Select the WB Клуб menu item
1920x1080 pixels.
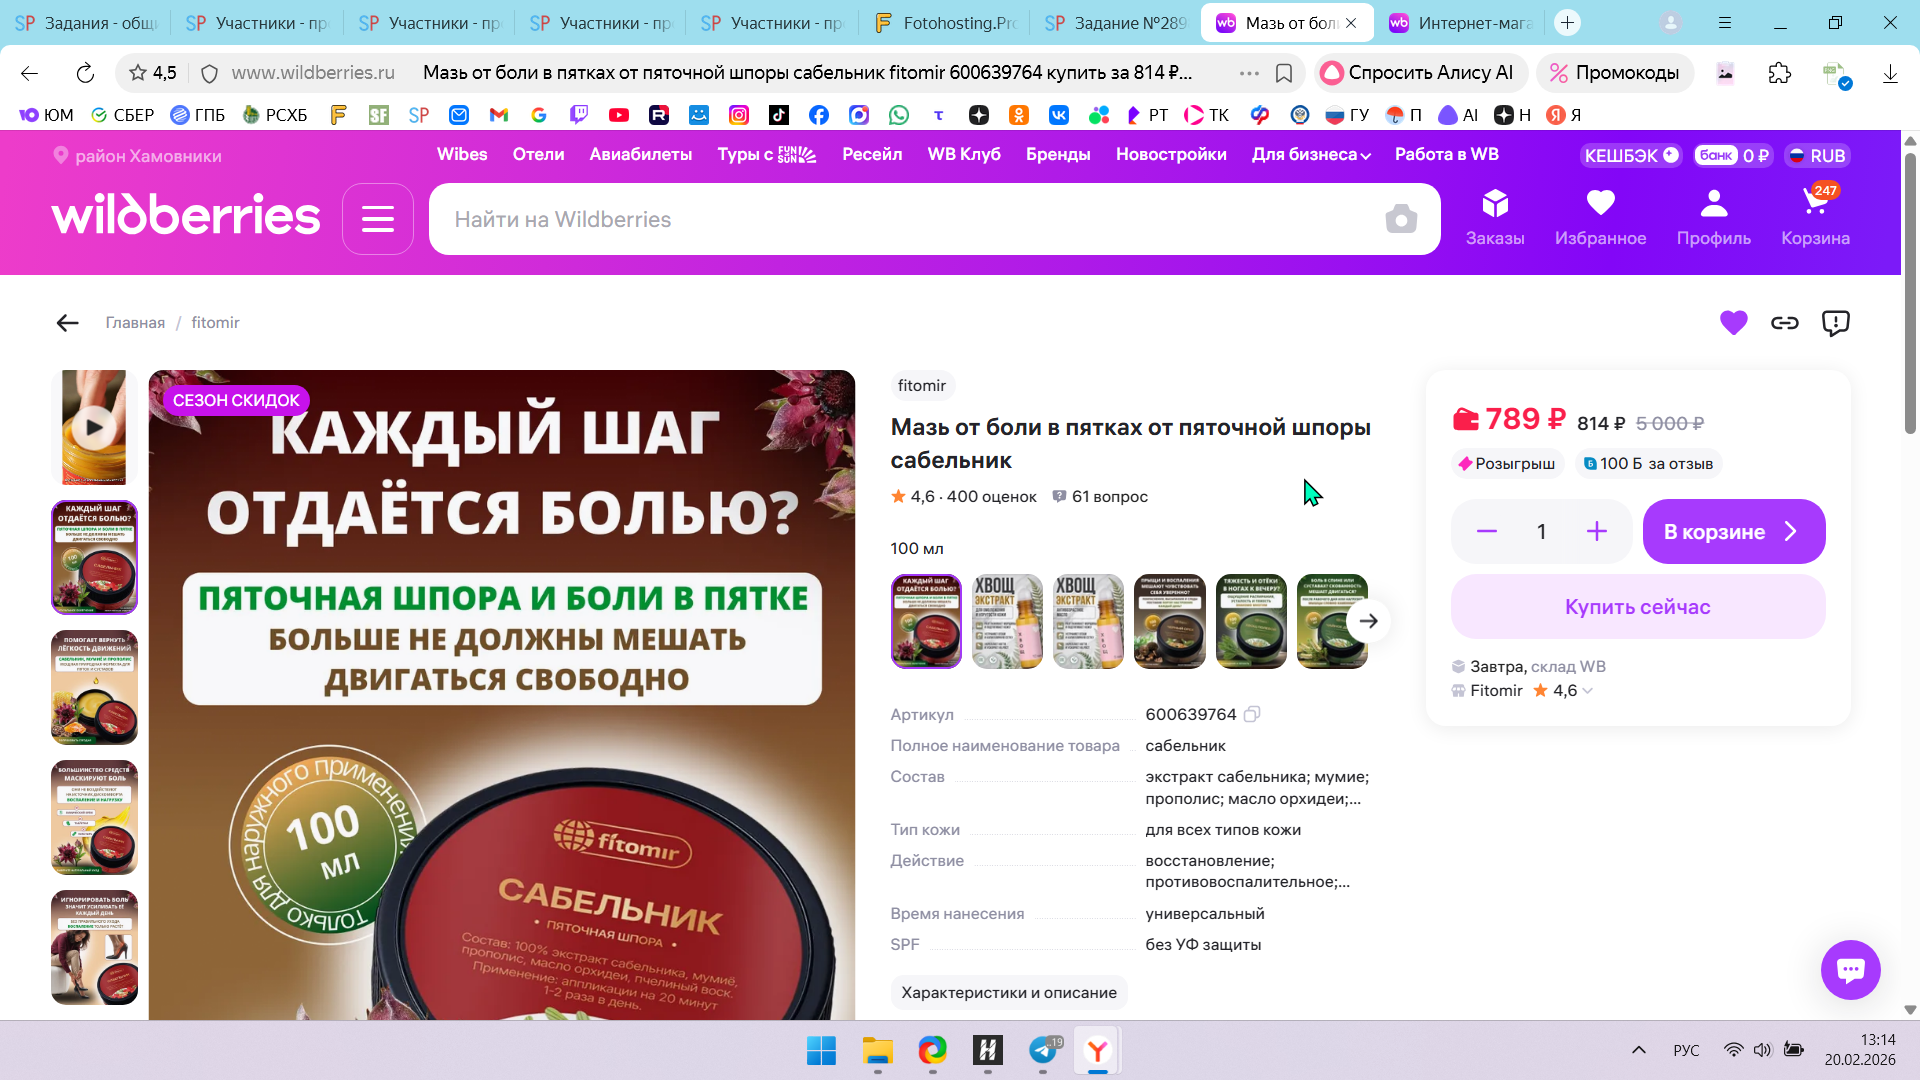click(963, 155)
